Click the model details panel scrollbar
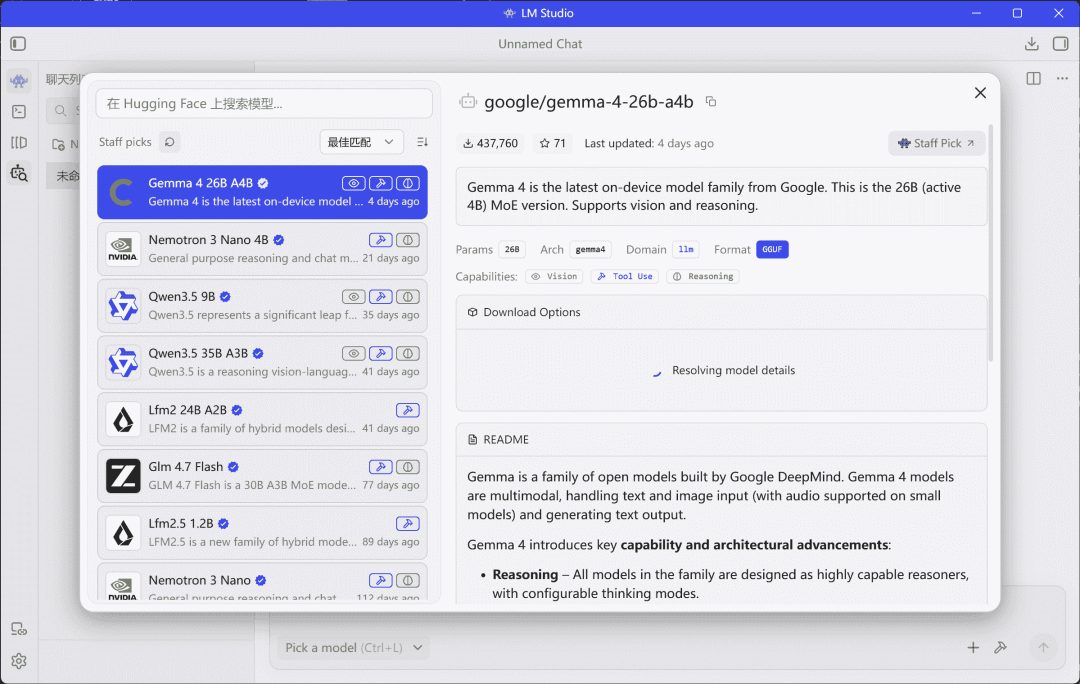 (x=991, y=242)
